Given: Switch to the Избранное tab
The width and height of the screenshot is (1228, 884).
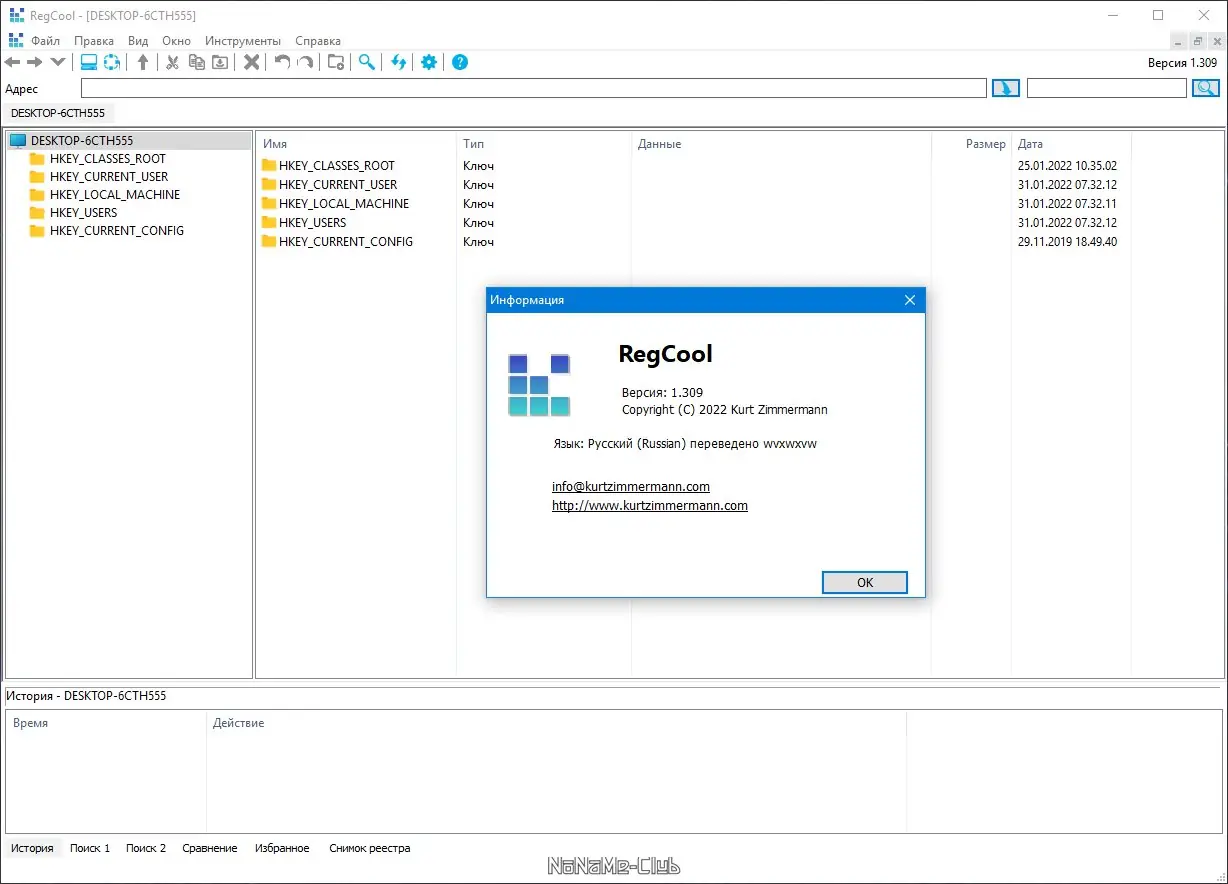Looking at the screenshot, I should [282, 848].
